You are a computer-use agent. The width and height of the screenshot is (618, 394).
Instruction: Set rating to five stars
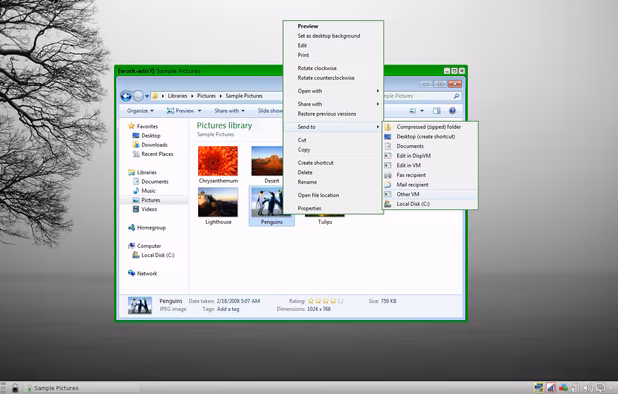point(341,301)
